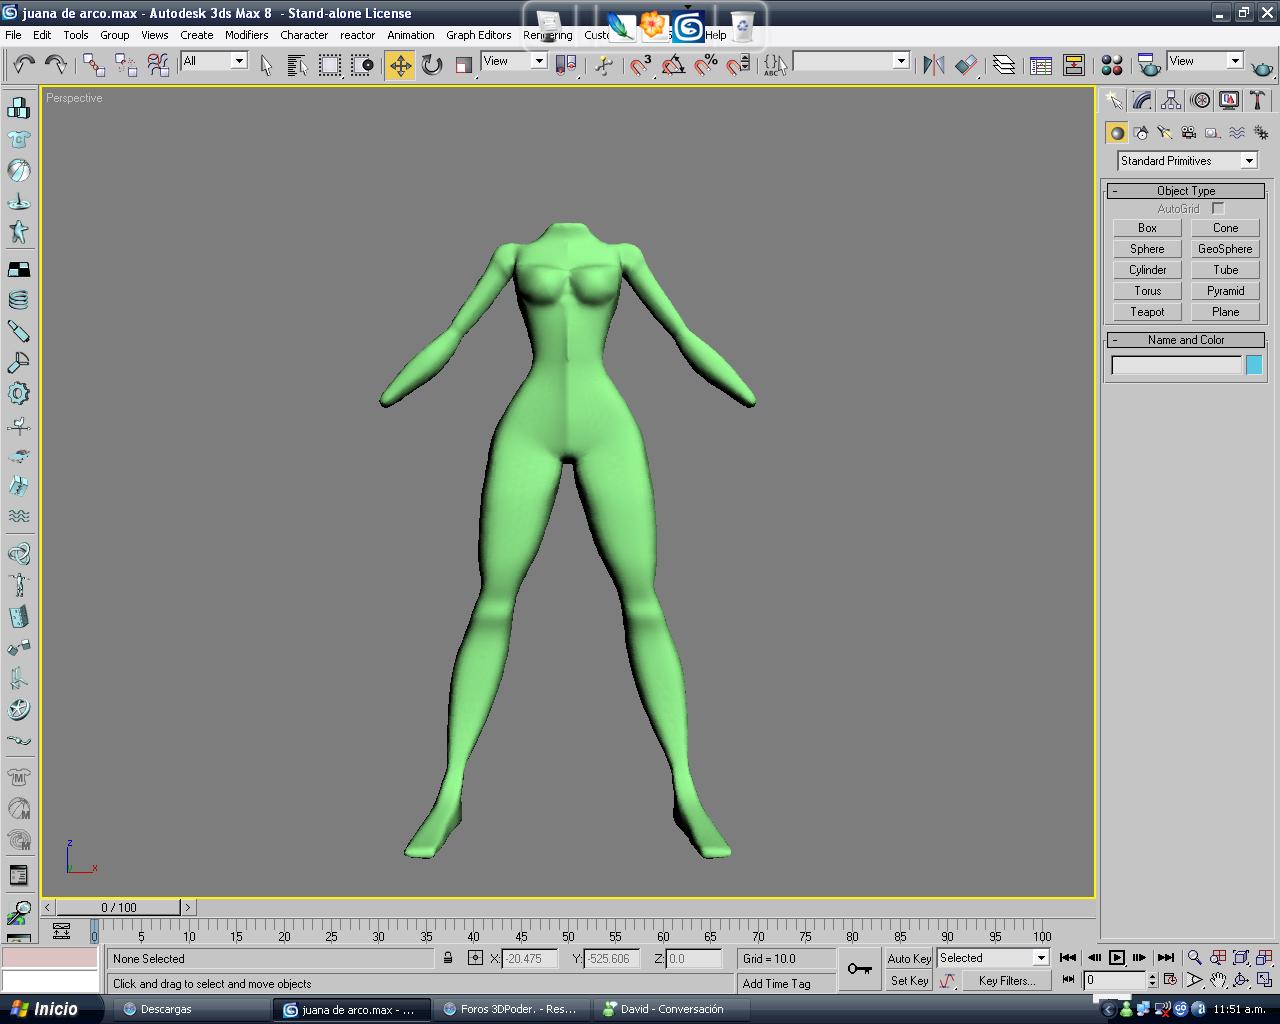The image size is (1280, 1024).
Task: Activate the Select and Move tool
Action: pyautogui.click(x=400, y=65)
